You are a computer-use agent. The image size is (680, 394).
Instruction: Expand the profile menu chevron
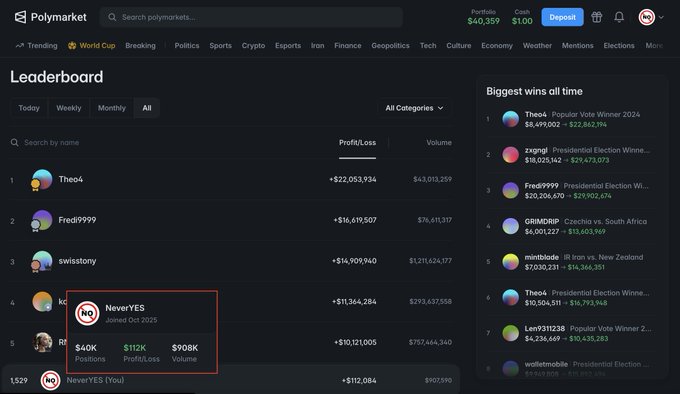click(661, 17)
